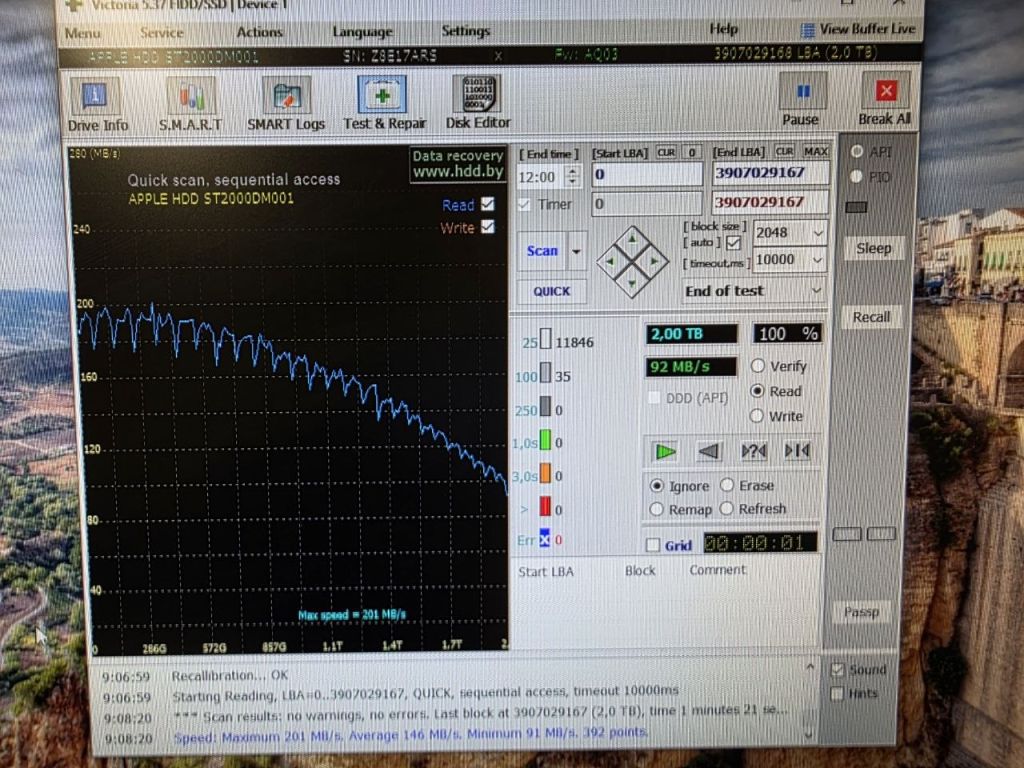Viewport: 1024px width, 768px height.
Task: Toggle the Read graph checkbox
Action: pos(488,204)
